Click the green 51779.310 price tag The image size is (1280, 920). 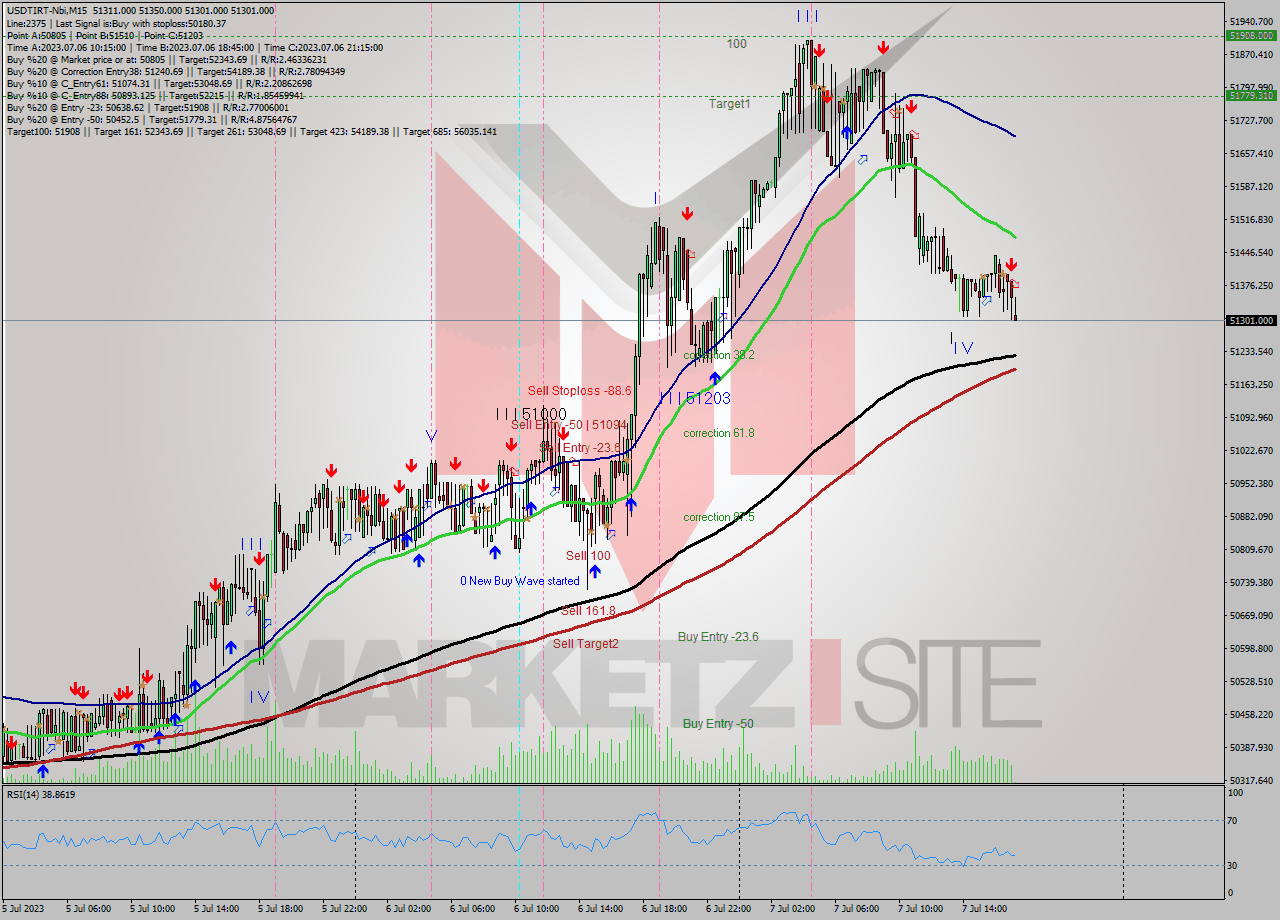click(1251, 96)
